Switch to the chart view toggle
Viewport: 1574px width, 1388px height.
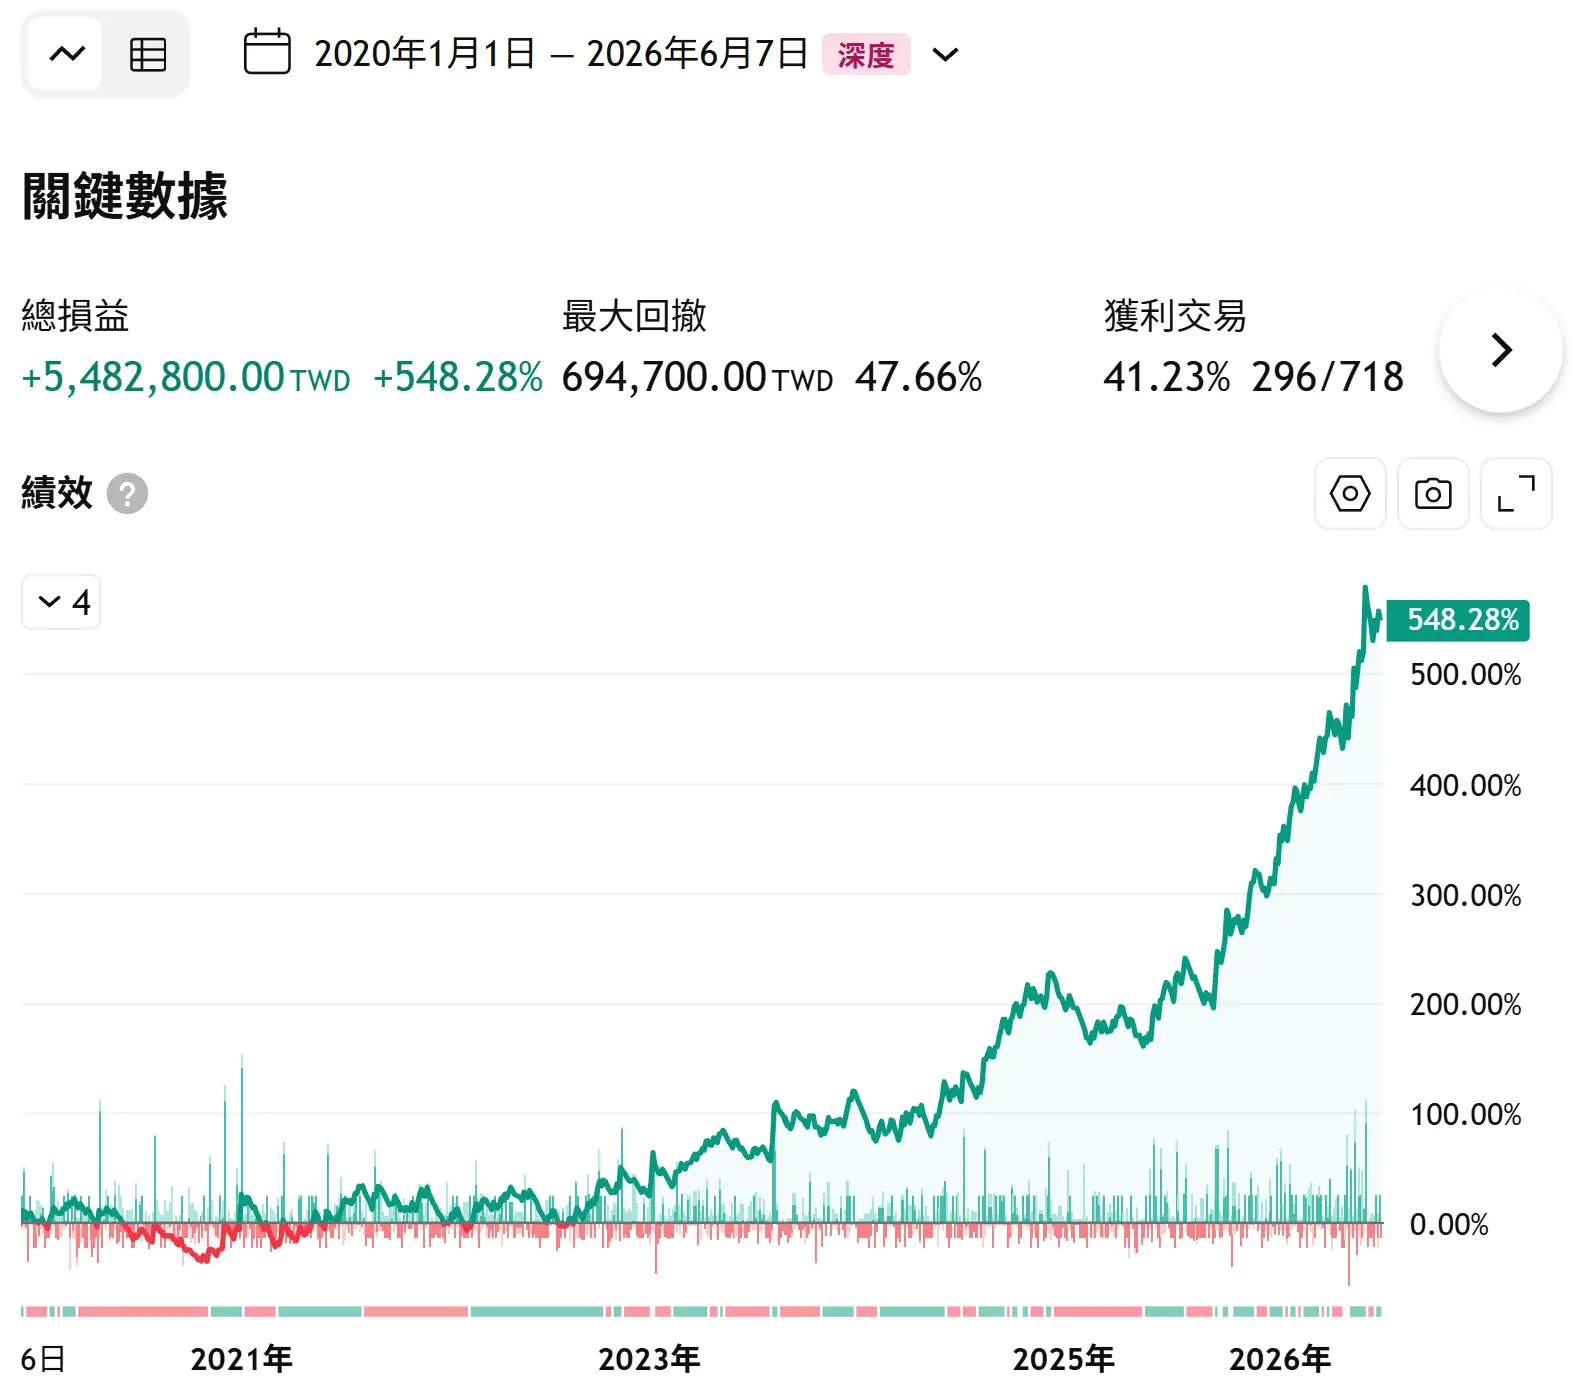66,54
